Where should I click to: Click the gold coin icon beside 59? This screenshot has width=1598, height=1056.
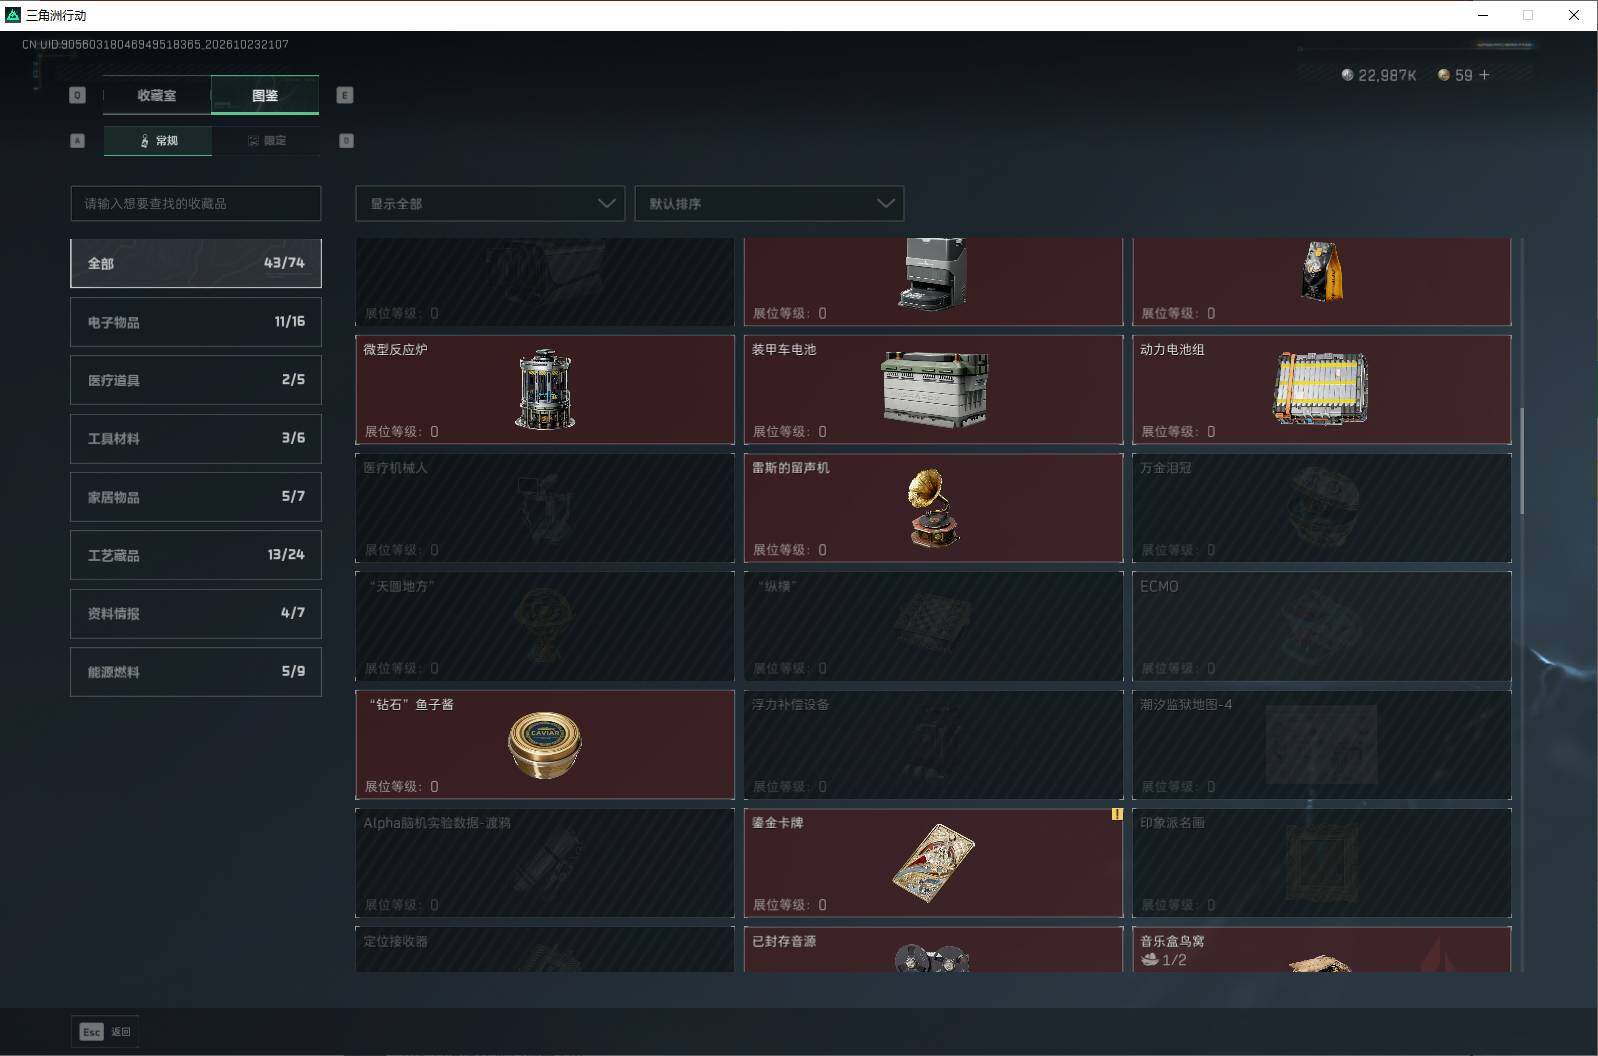coord(1443,75)
